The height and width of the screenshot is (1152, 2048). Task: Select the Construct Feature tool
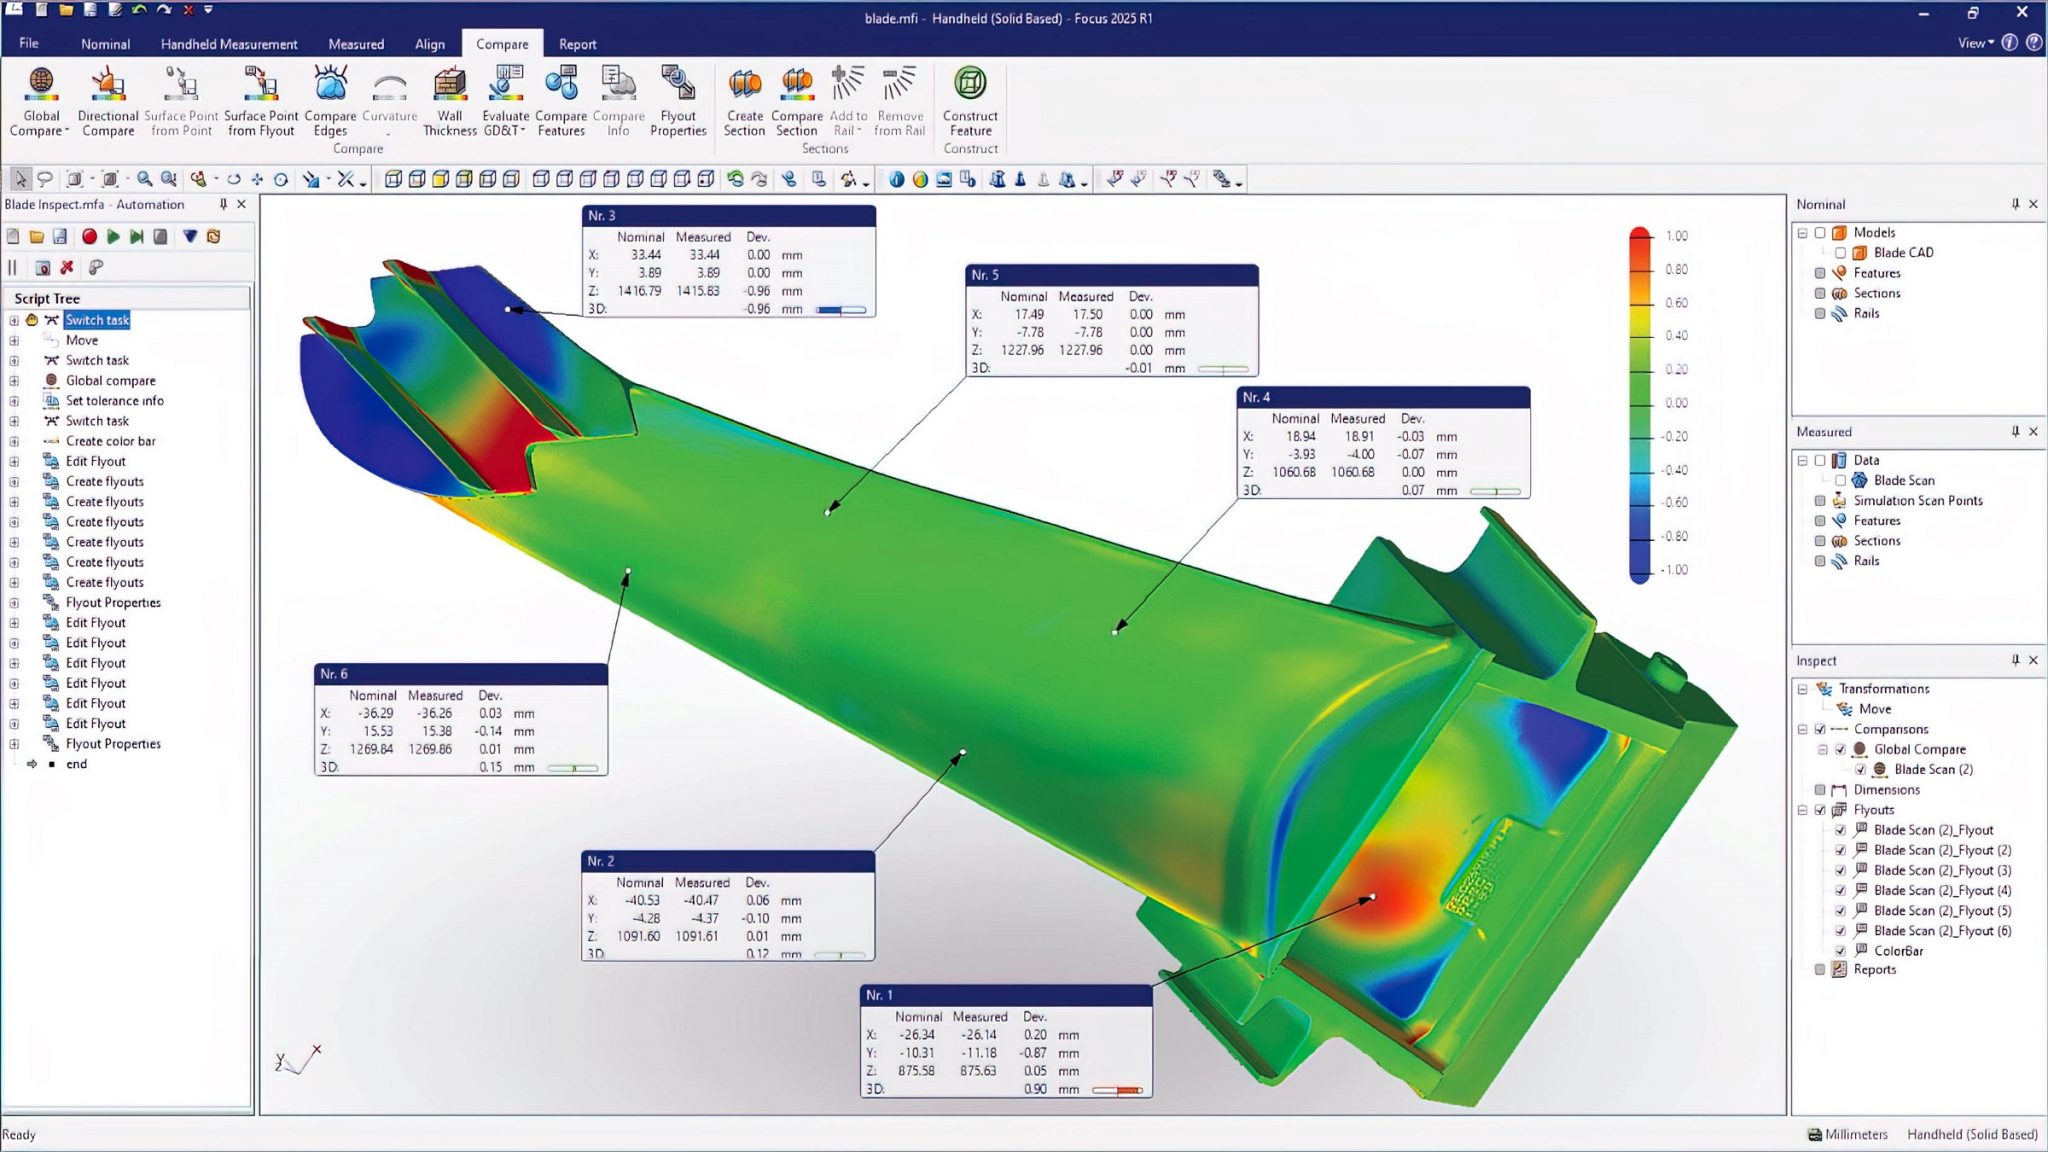pos(969,100)
